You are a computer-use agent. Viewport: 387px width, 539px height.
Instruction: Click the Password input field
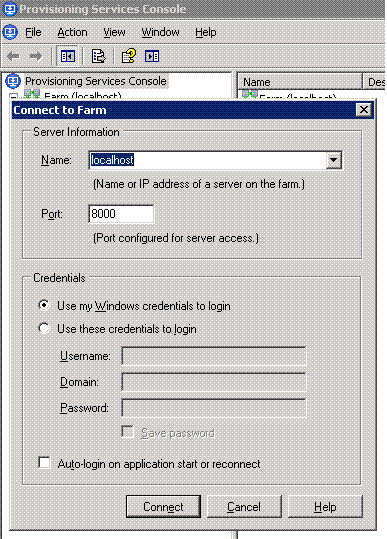click(x=214, y=408)
